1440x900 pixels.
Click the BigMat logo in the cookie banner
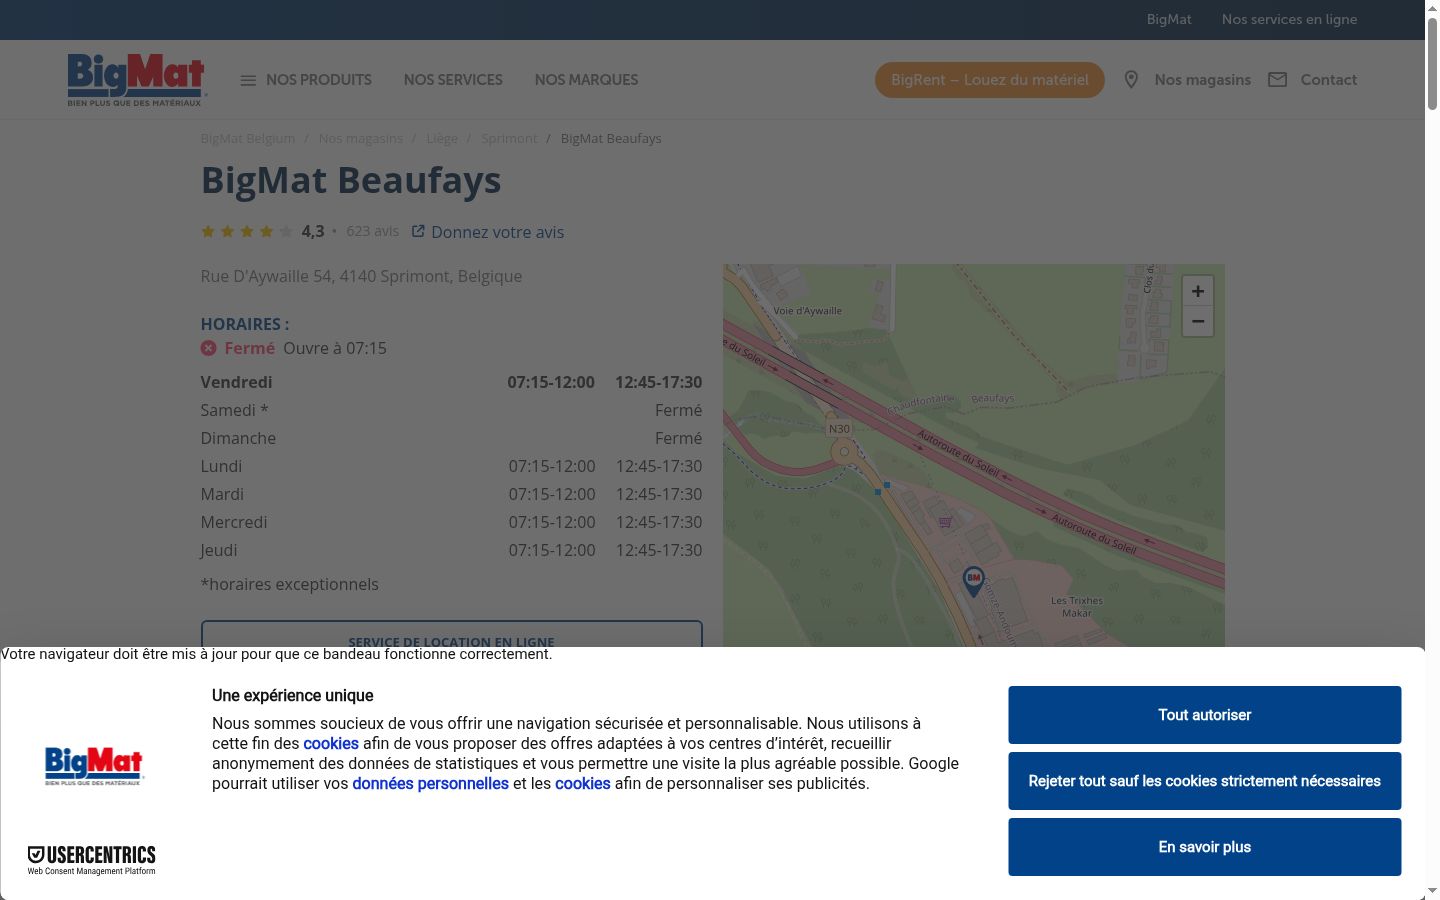coord(94,766)
